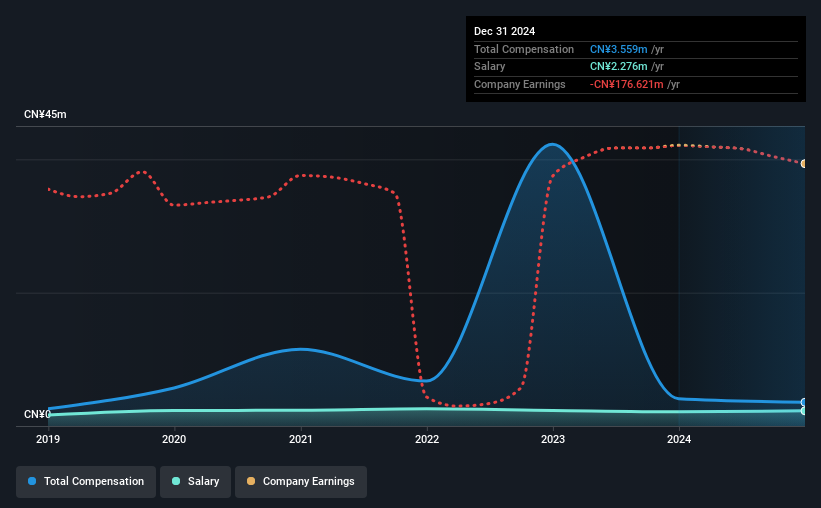Click the Dec 31 2024 tooltip date
Image resolution: width=821 pixels, height=508 pixels.
click(x=504, y=31)
